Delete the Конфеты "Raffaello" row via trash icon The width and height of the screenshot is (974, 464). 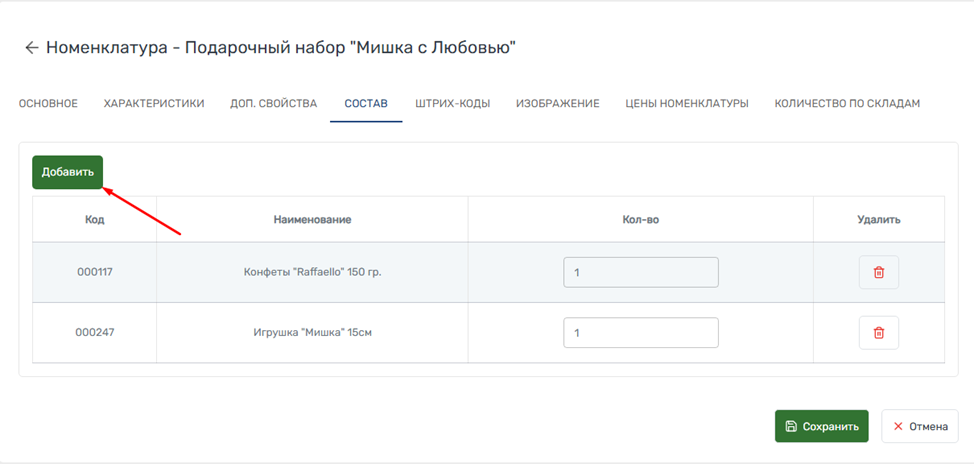point(878,272)
